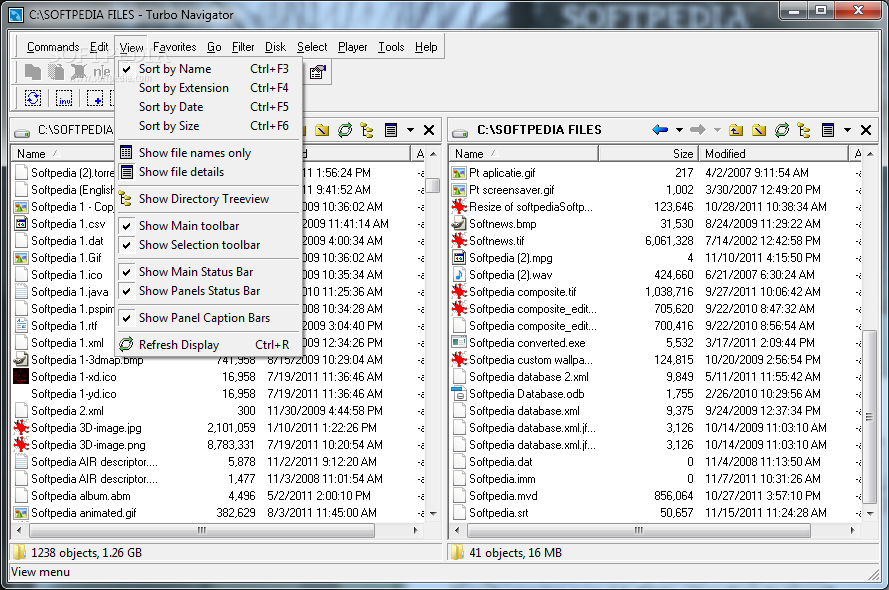Close the left panel with the X icon
The height and width of the screenshot is (590, 889).
coord(429,130)
